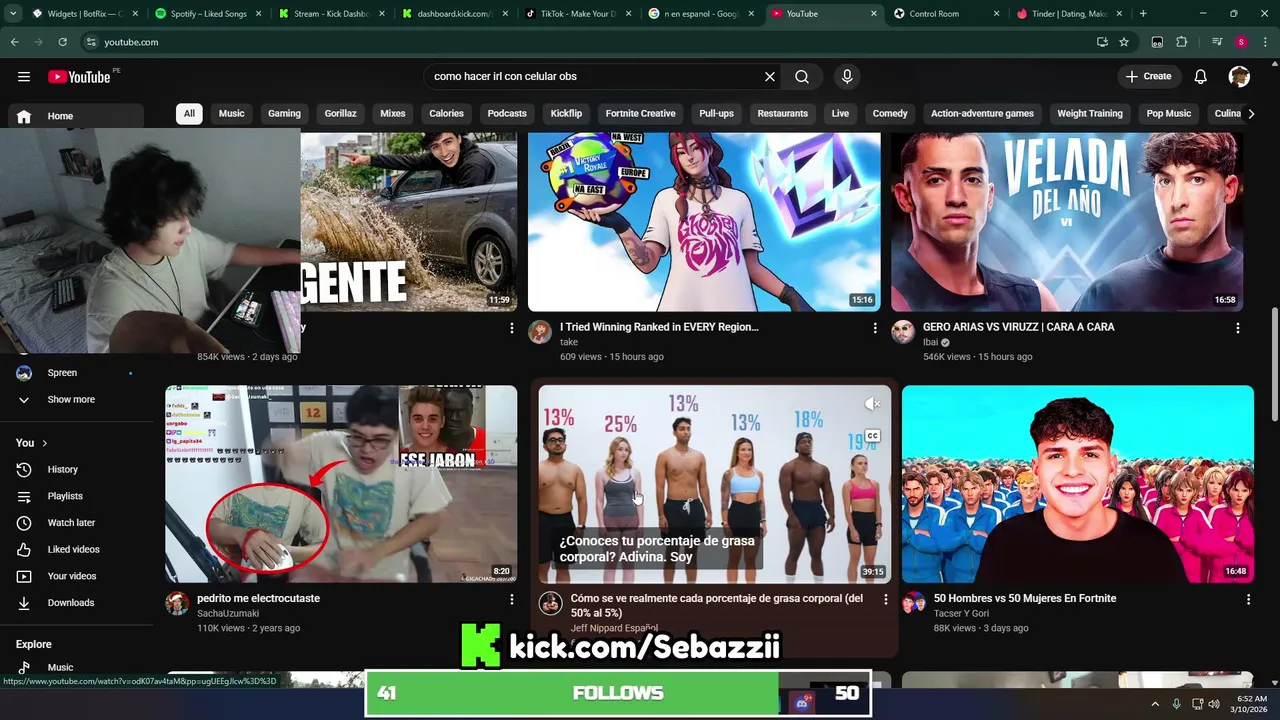Image resolution: width=1280 pixels, height=720 pixels.
Task: Open the YouTube guide hamburger menu
Action: pos(23,76)
